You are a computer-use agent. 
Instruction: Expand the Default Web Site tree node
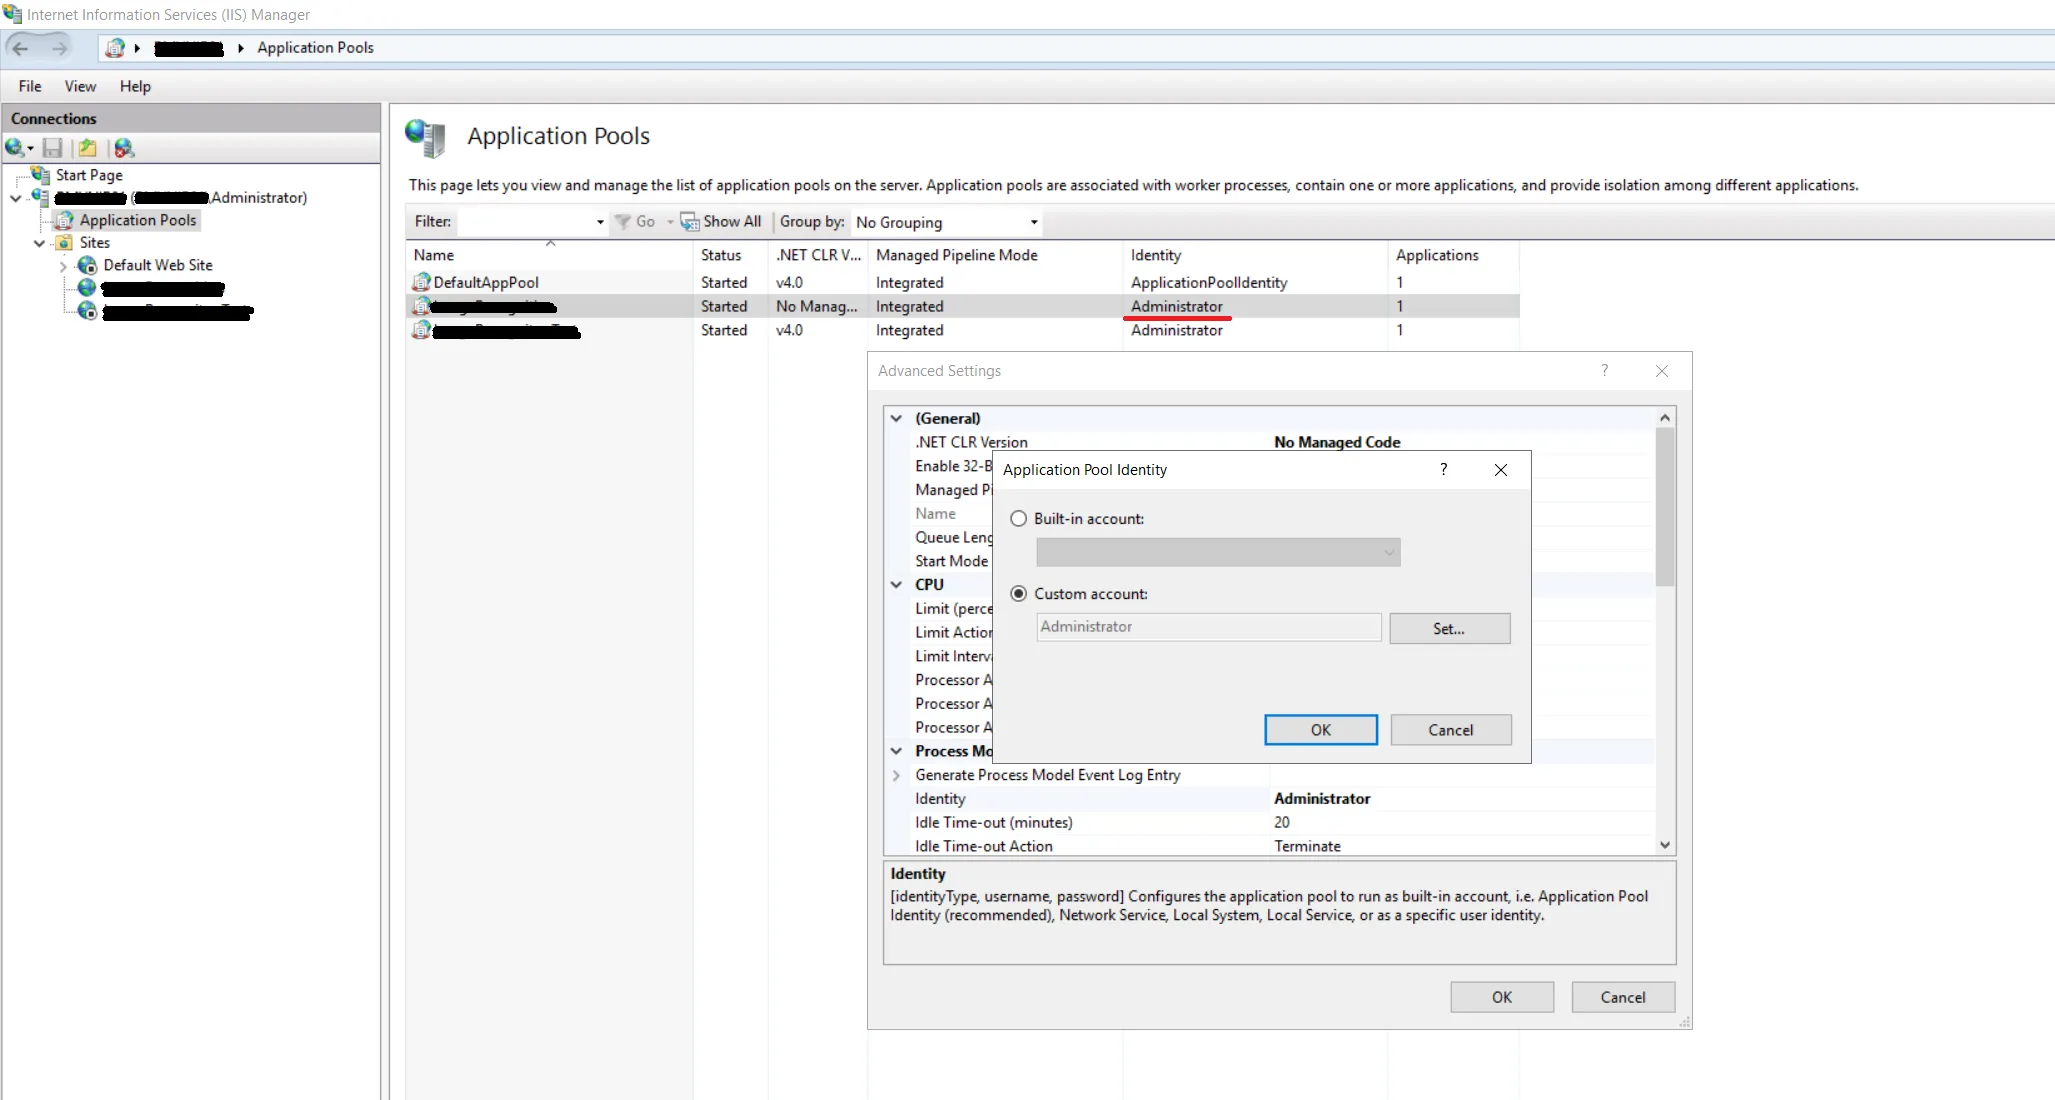(63, 266)
